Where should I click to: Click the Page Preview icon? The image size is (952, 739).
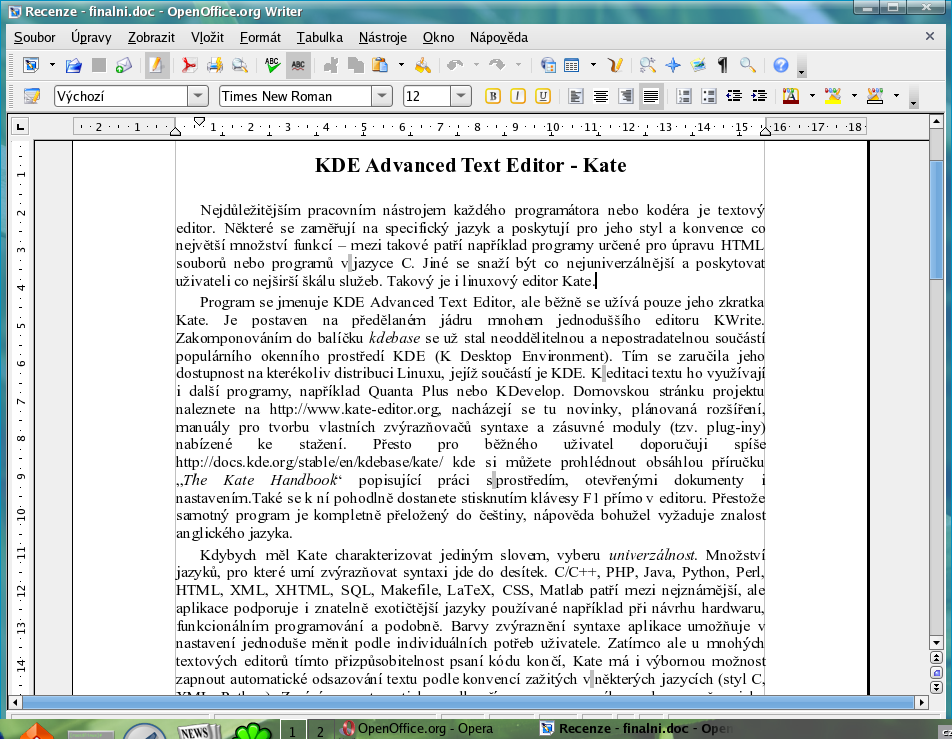[x=240, y=65]
